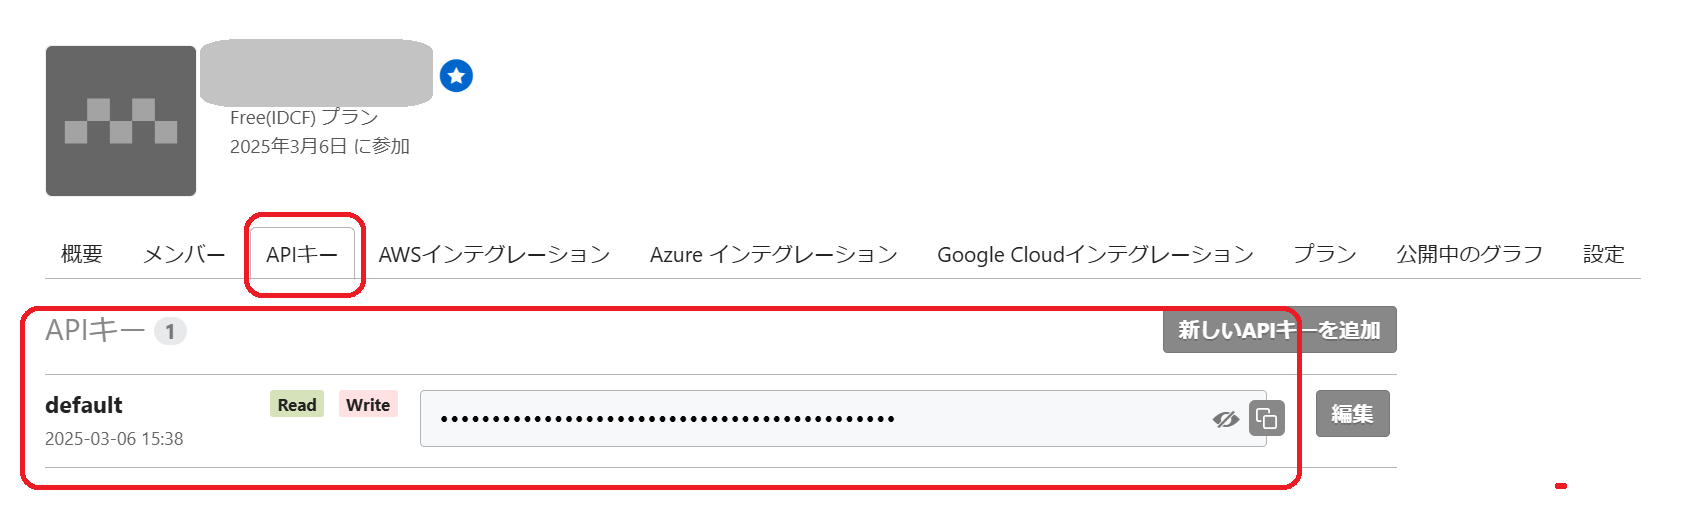Viewport: 1683px width, 531px height.
Task: Select the APIキー tab
Action: pyautogui.click(x=302, y=254)
